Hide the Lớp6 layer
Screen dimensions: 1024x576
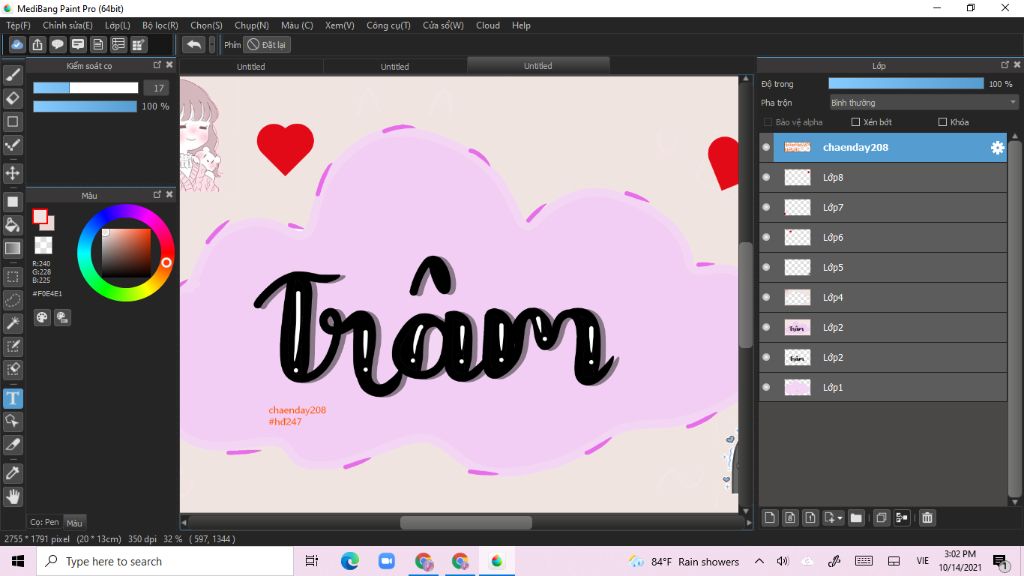766,237
